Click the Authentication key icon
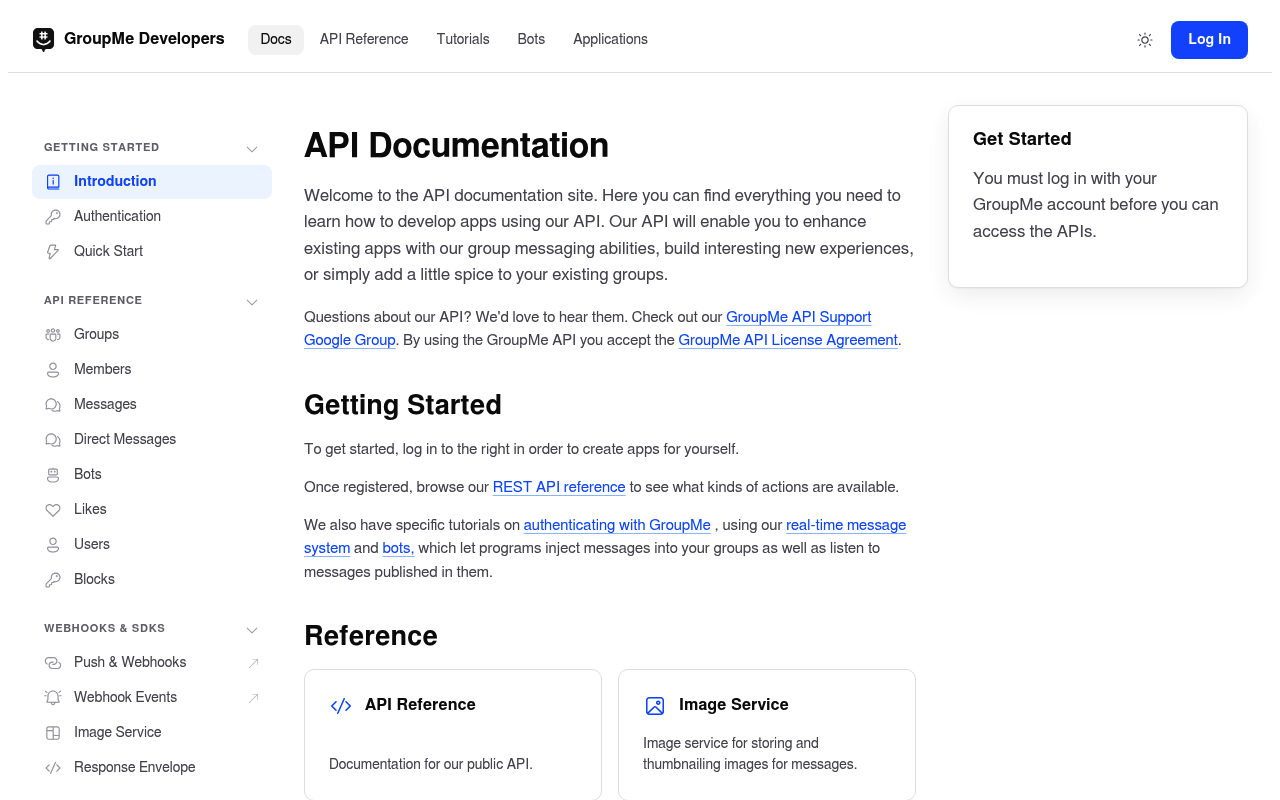1280x800 pixels. (x=53, y=216)
